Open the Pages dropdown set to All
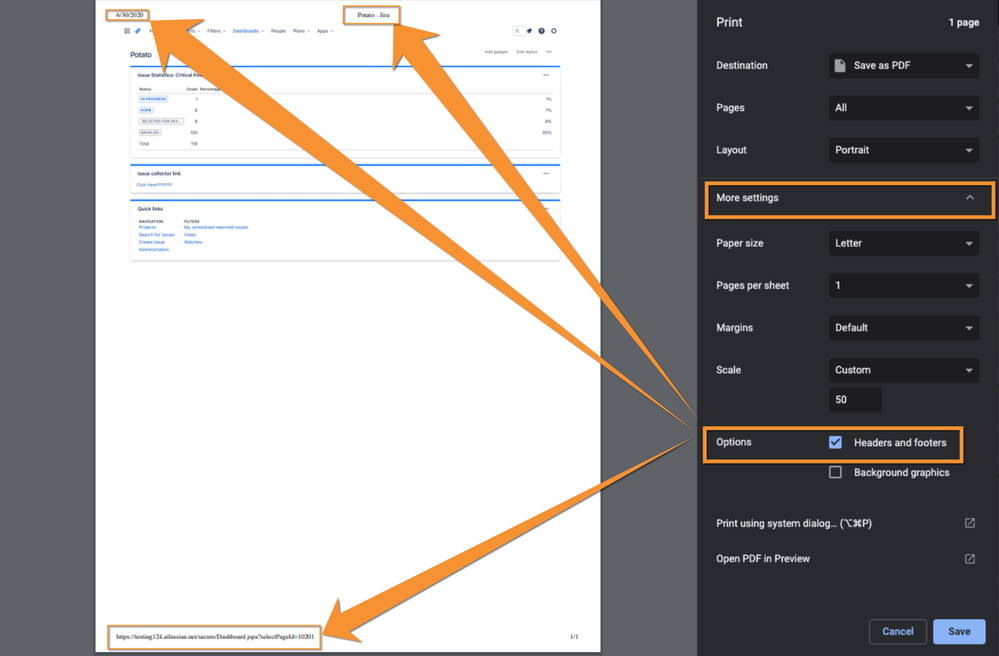 click(903, 108)
